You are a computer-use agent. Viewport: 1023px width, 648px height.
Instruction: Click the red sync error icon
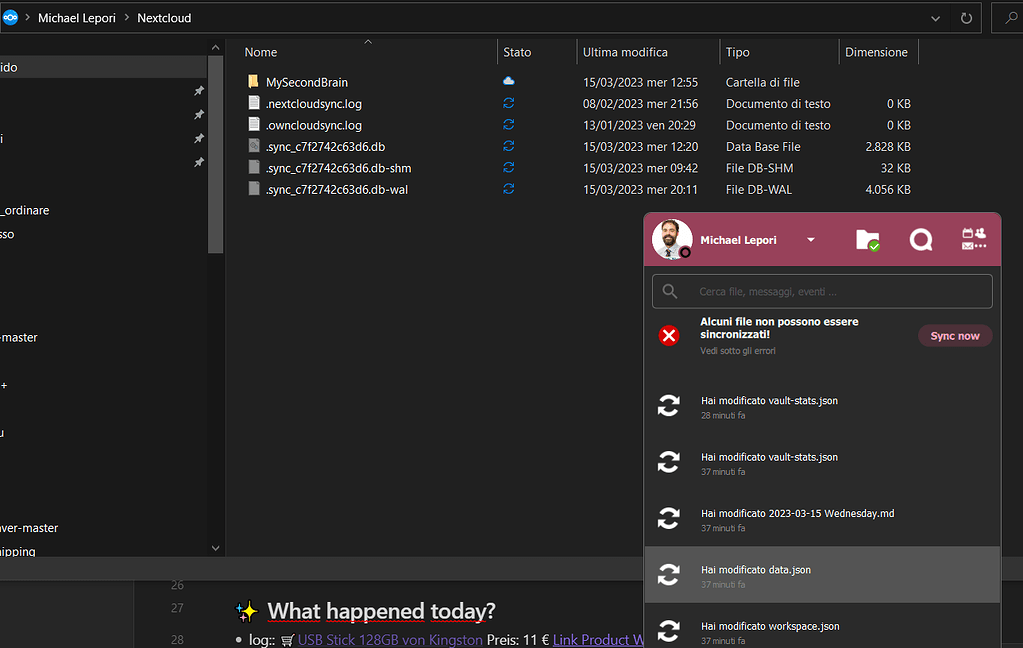pyautogui.click(x=668, y=335)
